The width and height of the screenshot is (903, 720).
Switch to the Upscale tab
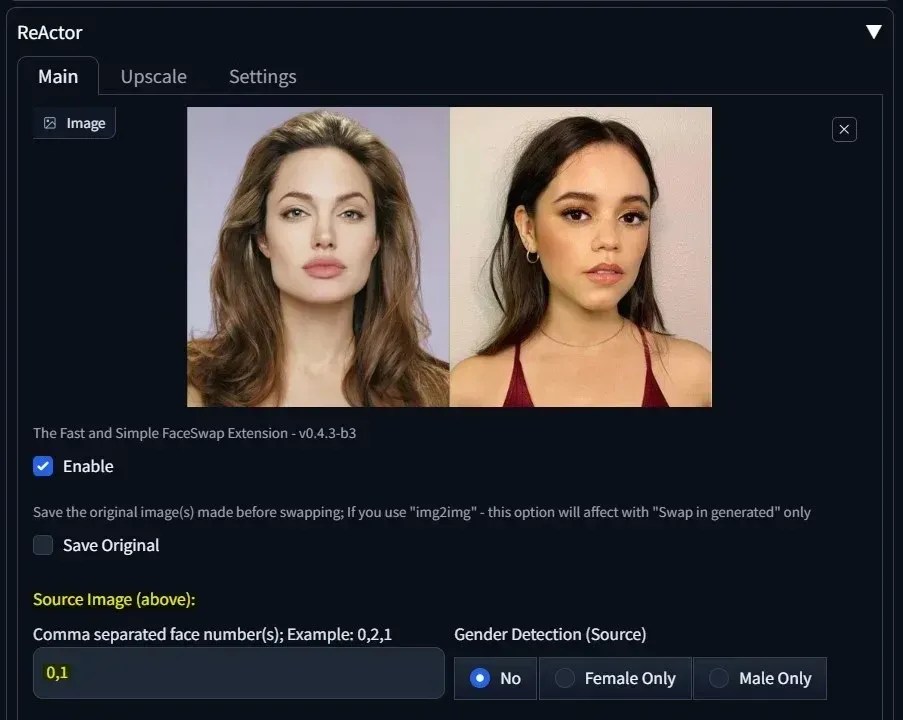click(x=153, y=76)
